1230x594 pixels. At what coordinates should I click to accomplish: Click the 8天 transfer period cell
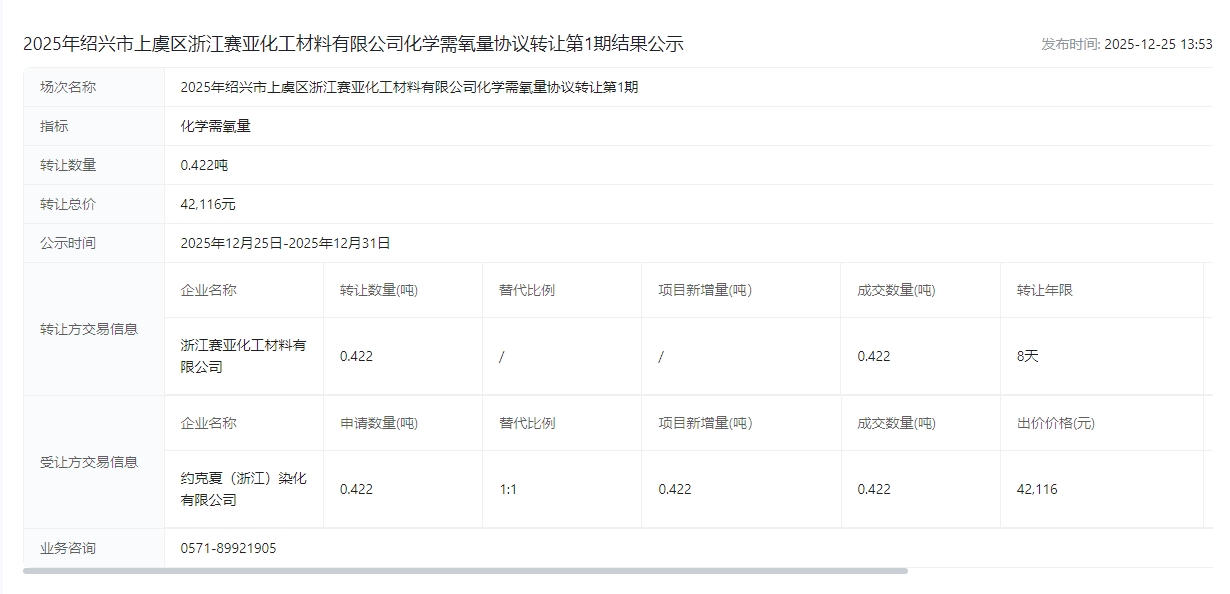[x=1027, y=356]
